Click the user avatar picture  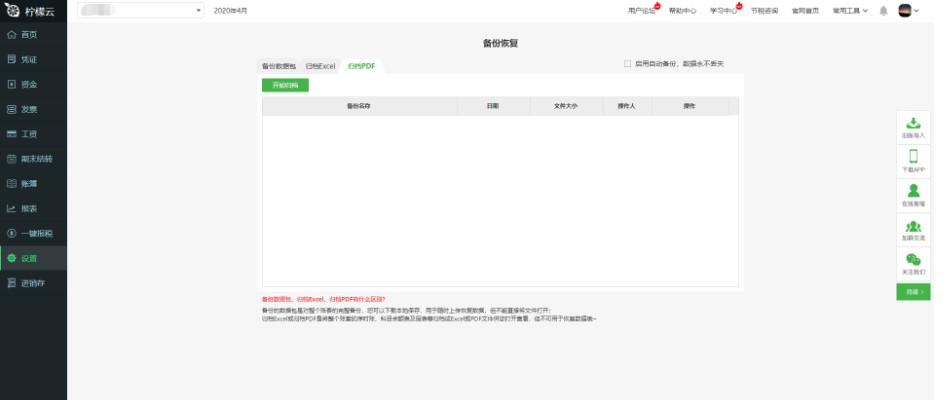[x=904, y=10]
